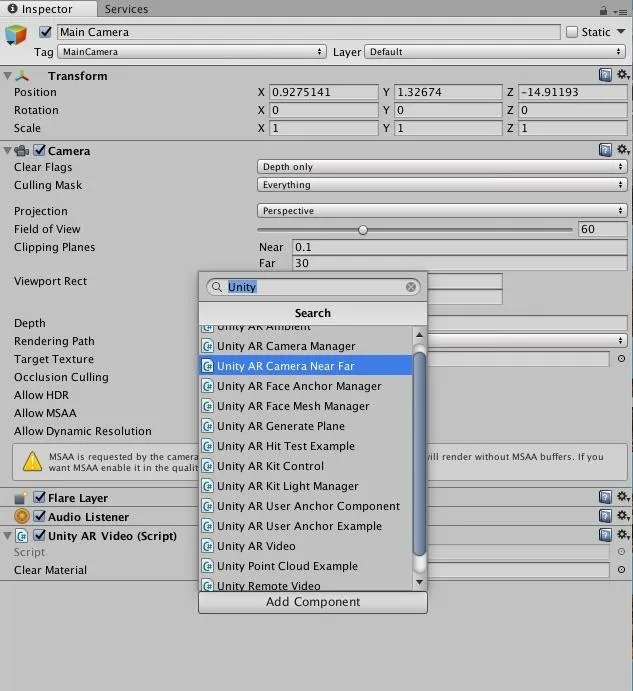Disable the Audio Listener checkbox

pyautogui.click(x=40, y=516)
